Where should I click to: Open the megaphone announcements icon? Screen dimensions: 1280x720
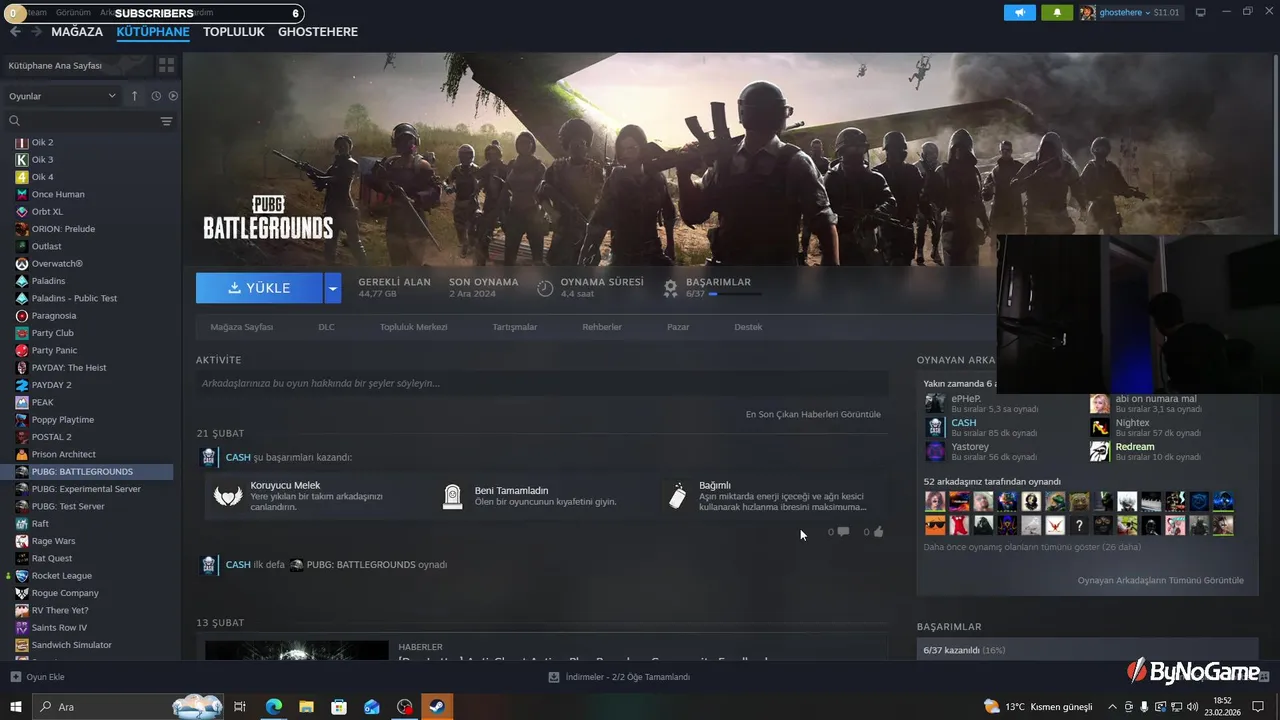(1020, 12)
